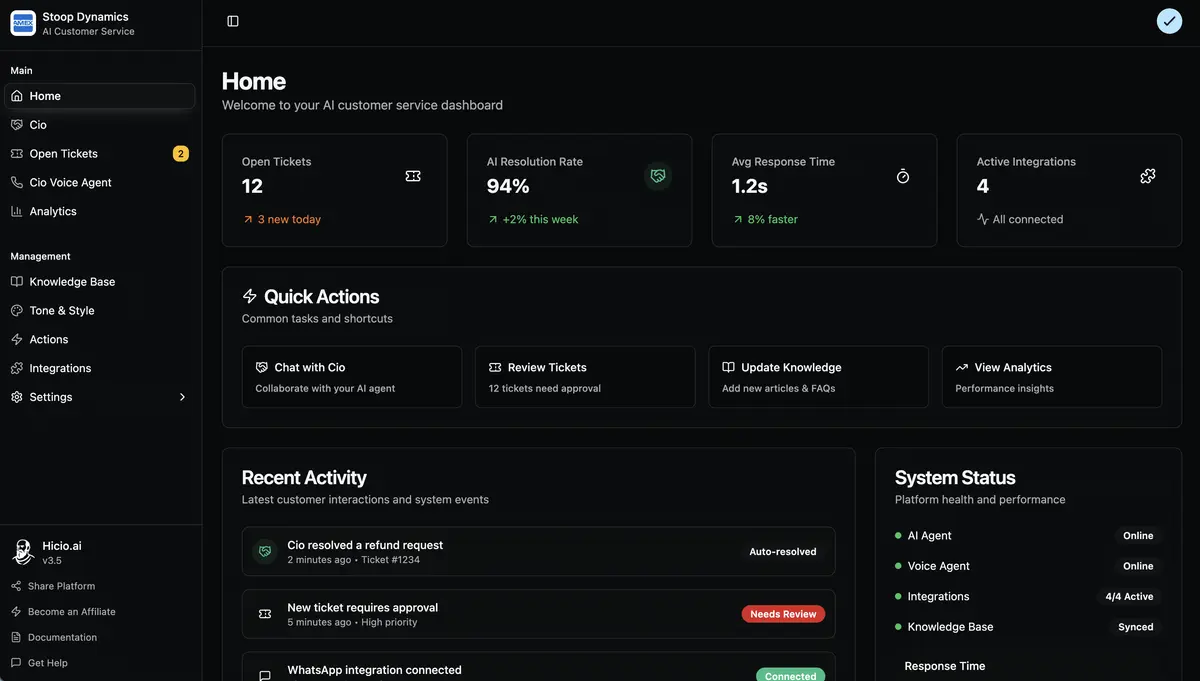Click the Stoop Dynamics logo icon
Image resolution: width=1200 pixels, height=681 pixels.
(x=23, y=23)
